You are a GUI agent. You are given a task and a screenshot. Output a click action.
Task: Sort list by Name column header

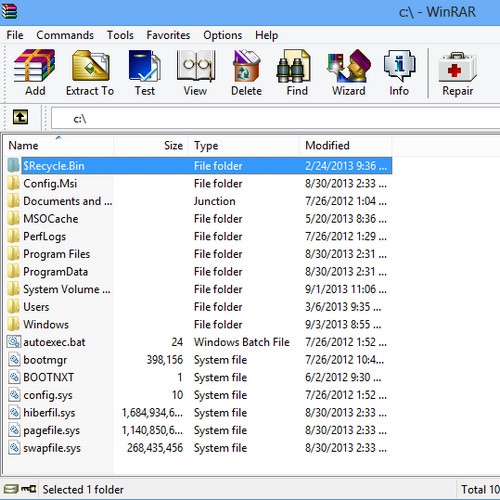tap(59, 146)
